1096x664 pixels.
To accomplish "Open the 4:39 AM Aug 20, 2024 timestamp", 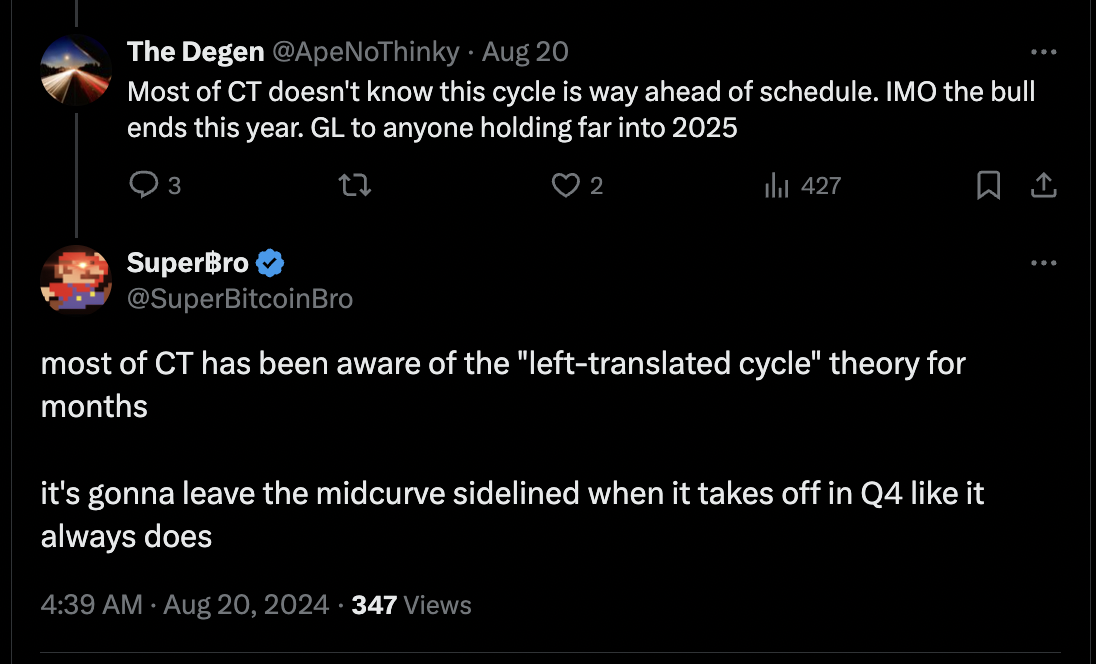I will [x=185, y=605].
